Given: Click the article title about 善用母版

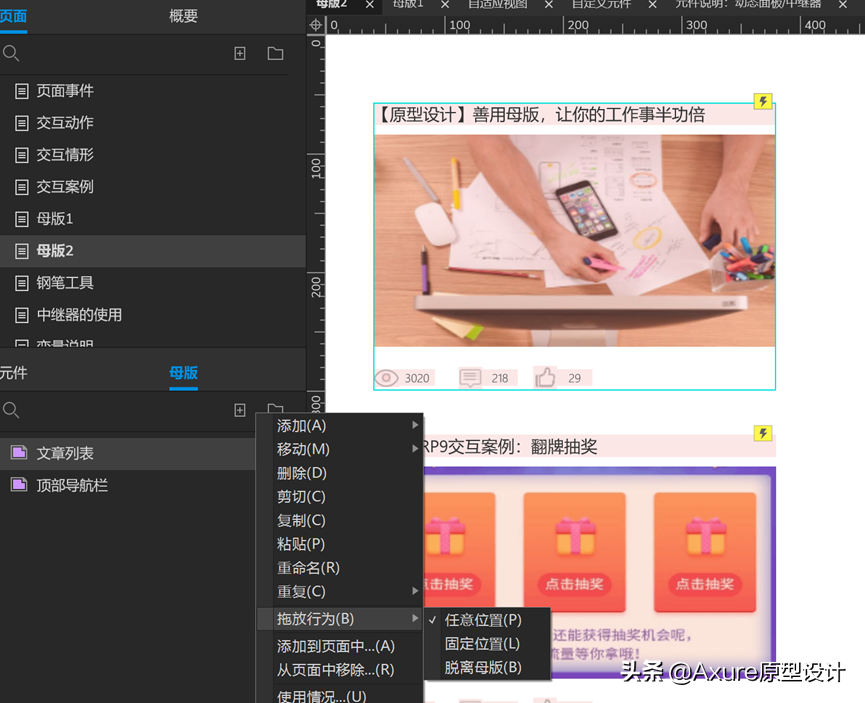Looking at the screenshot, I should (541, 115).
